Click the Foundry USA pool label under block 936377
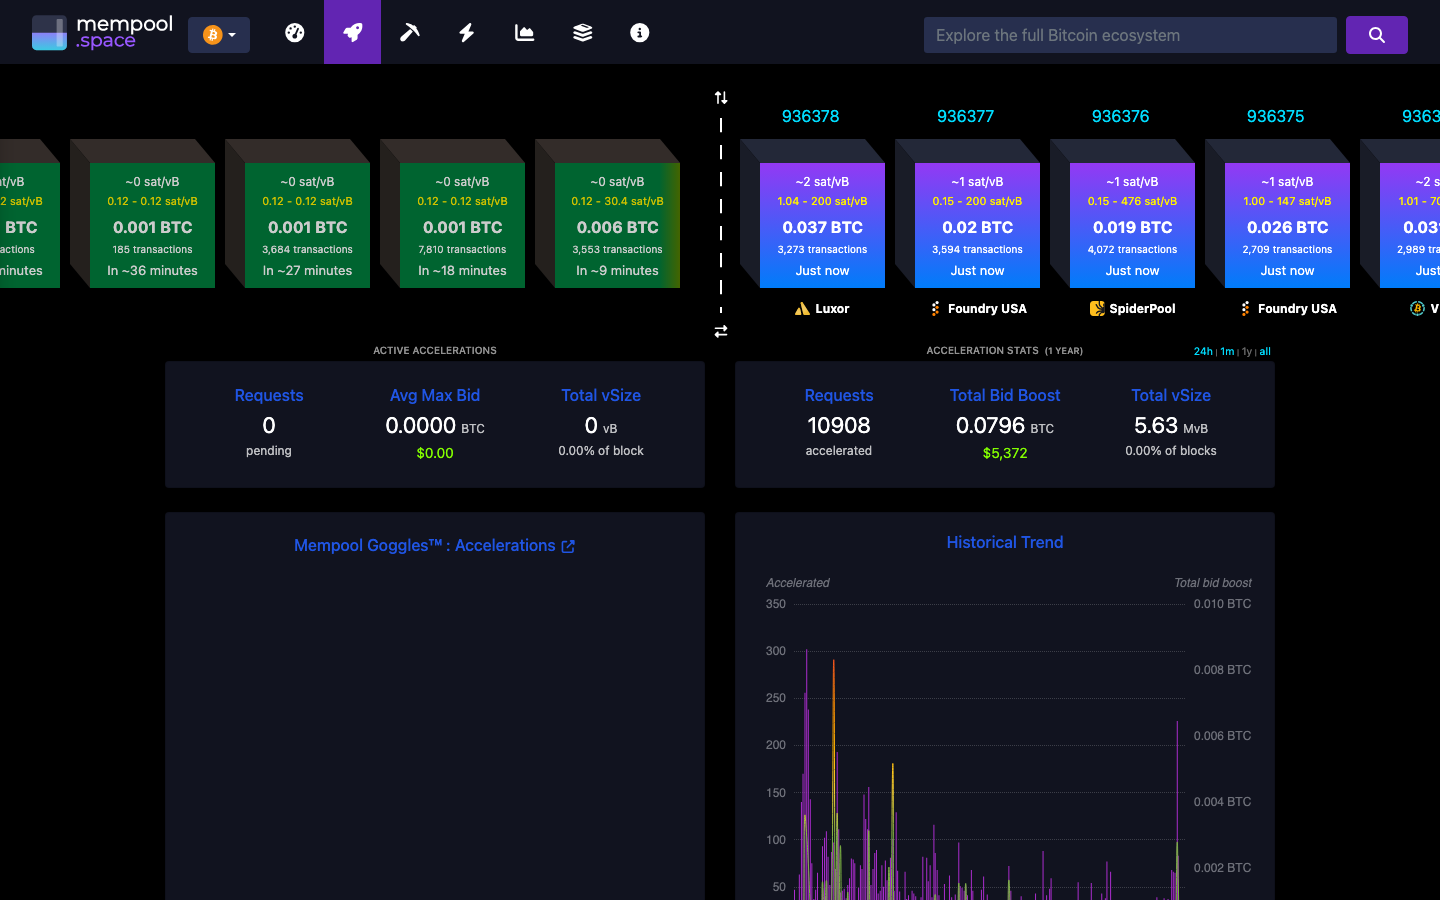This screenshot has height=900, width=1440. click(x=977, y=308)
